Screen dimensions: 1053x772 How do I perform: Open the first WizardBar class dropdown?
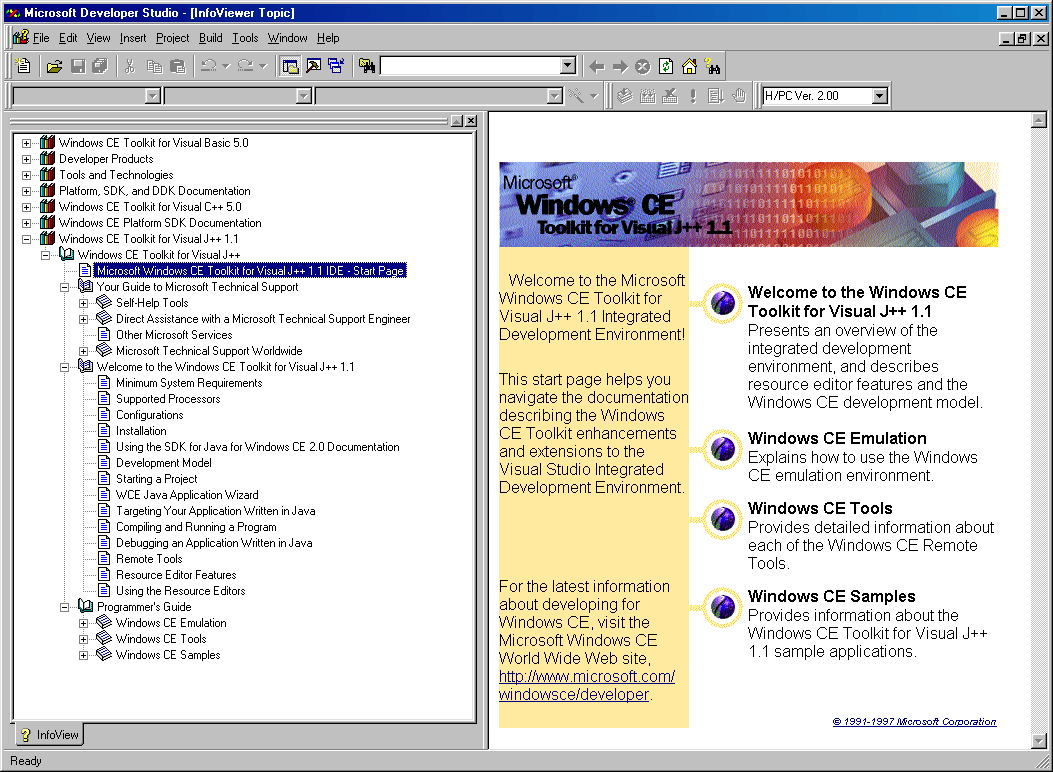pyautogui.click(x=153, y=96)
